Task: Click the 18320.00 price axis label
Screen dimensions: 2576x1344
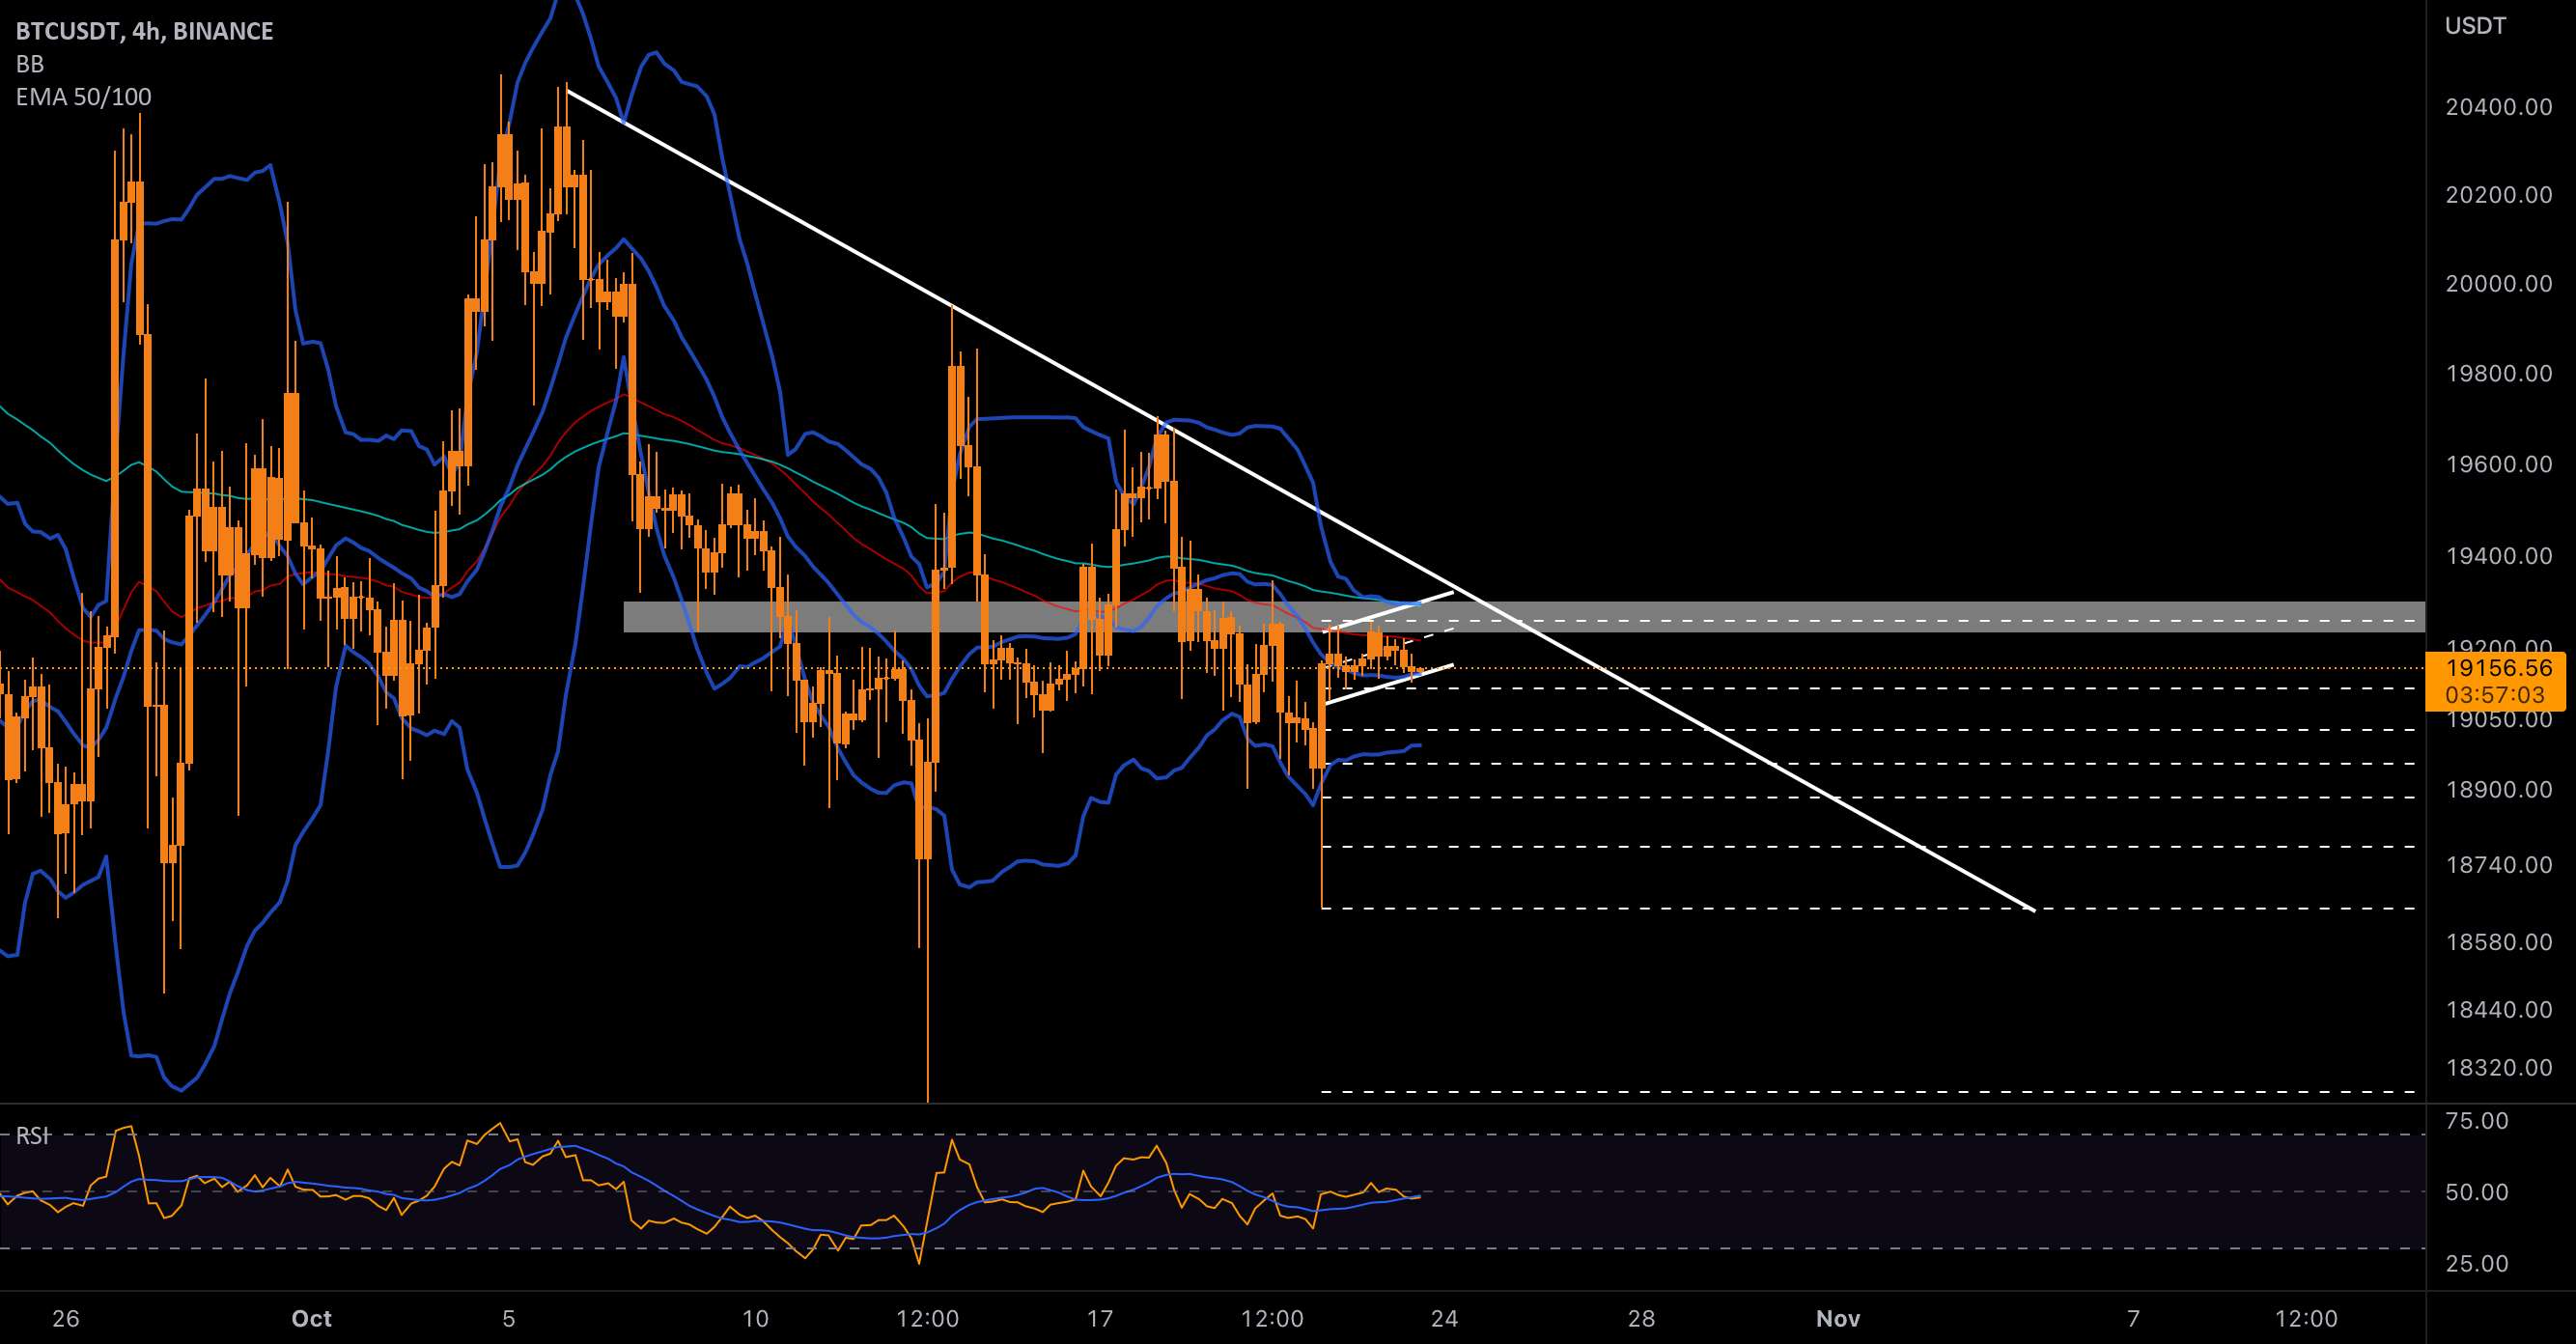Action: point(2499,1068)
